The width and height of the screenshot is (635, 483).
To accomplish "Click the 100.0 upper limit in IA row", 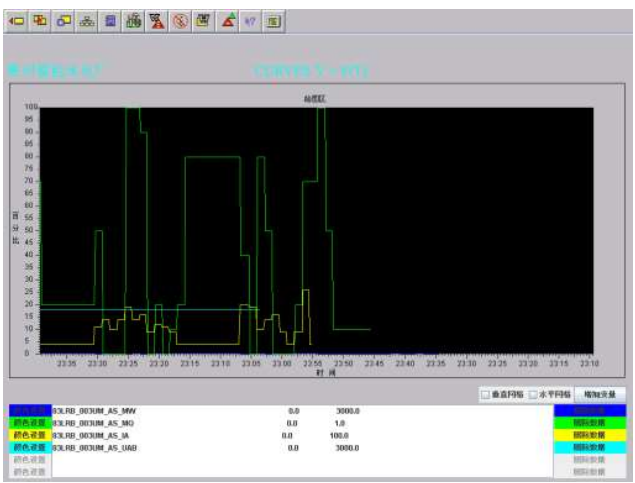I will (x=339, y=436).
